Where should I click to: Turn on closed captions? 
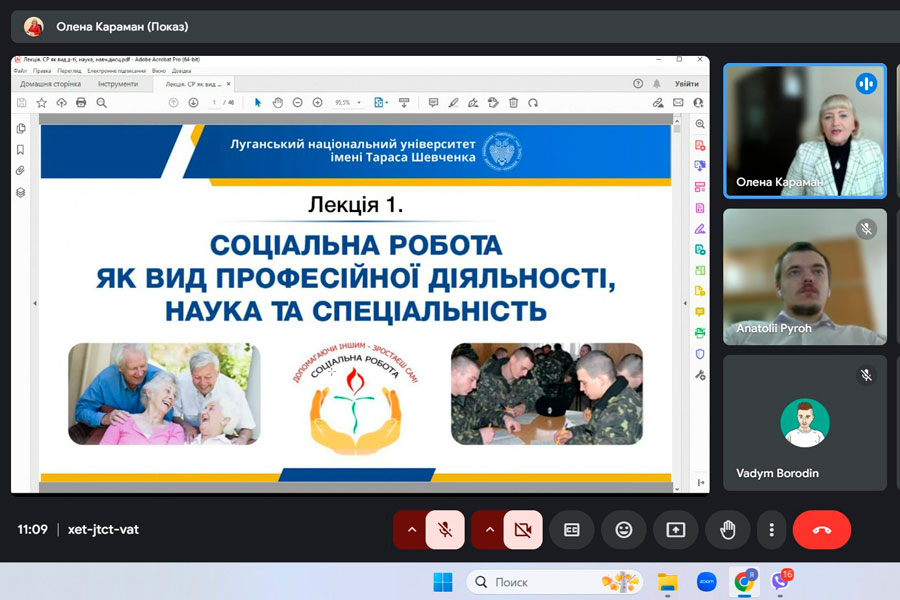tap(572, 530)
